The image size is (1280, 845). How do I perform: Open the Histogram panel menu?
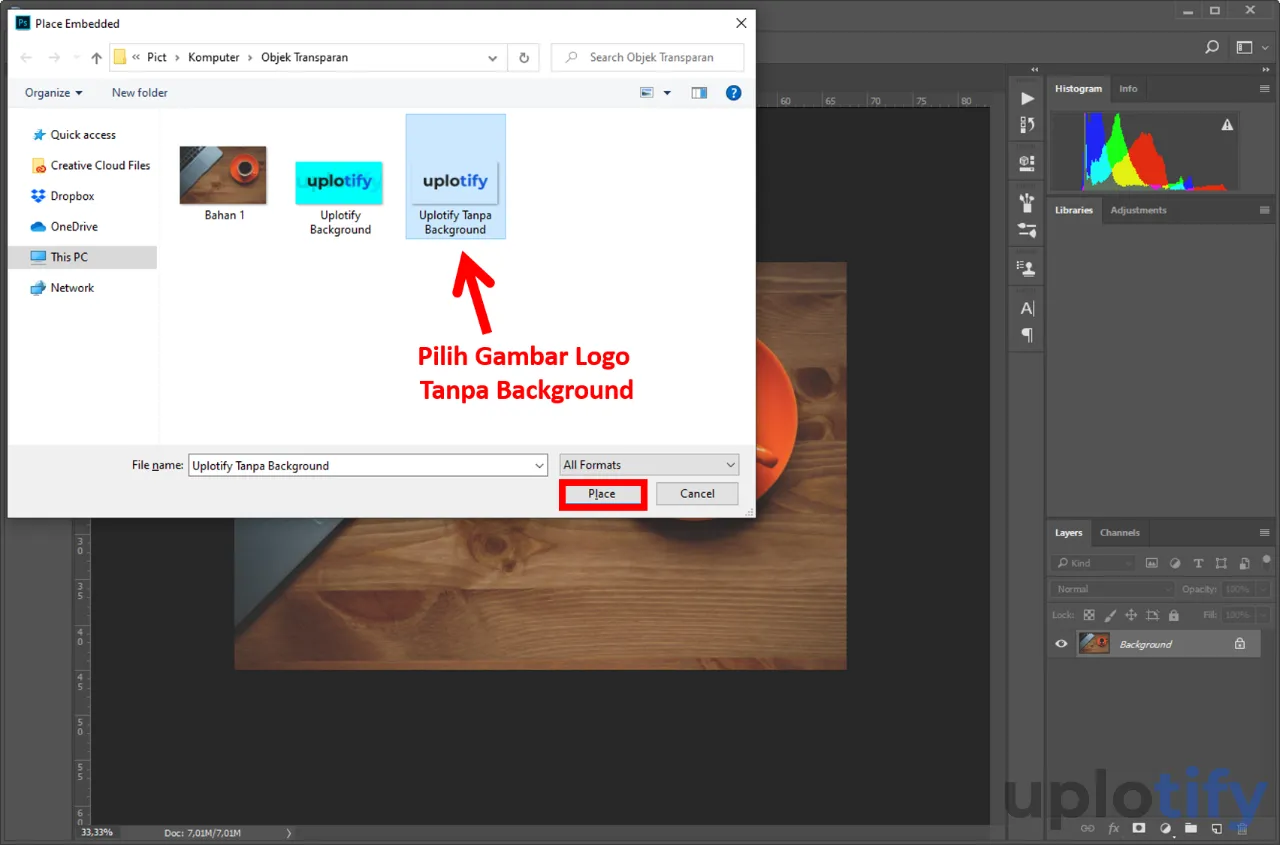pos(1265,89)
